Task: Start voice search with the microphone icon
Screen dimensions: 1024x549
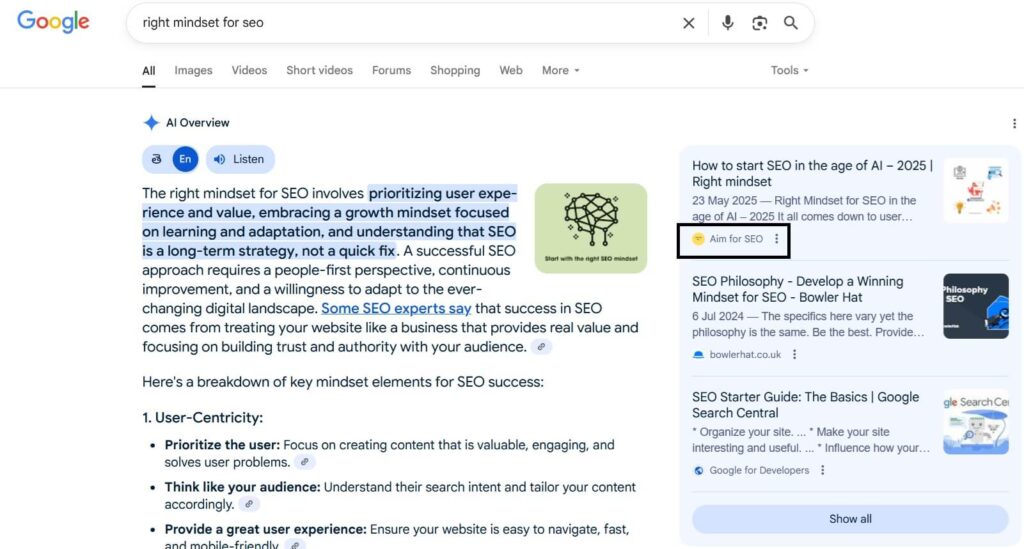Action: click(x=728, y=23)
